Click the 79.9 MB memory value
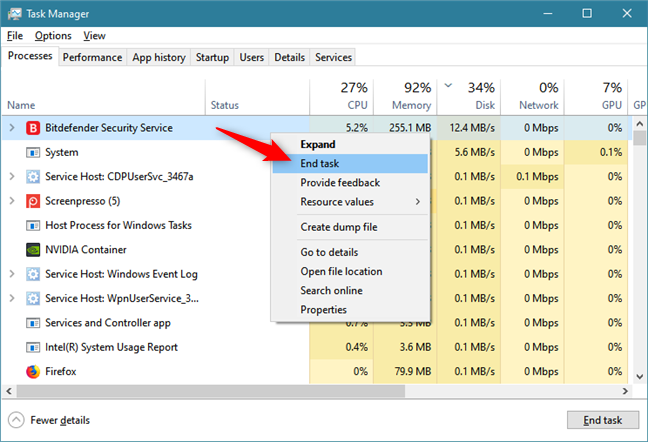648x442 pixels. (x=413, y=372)
